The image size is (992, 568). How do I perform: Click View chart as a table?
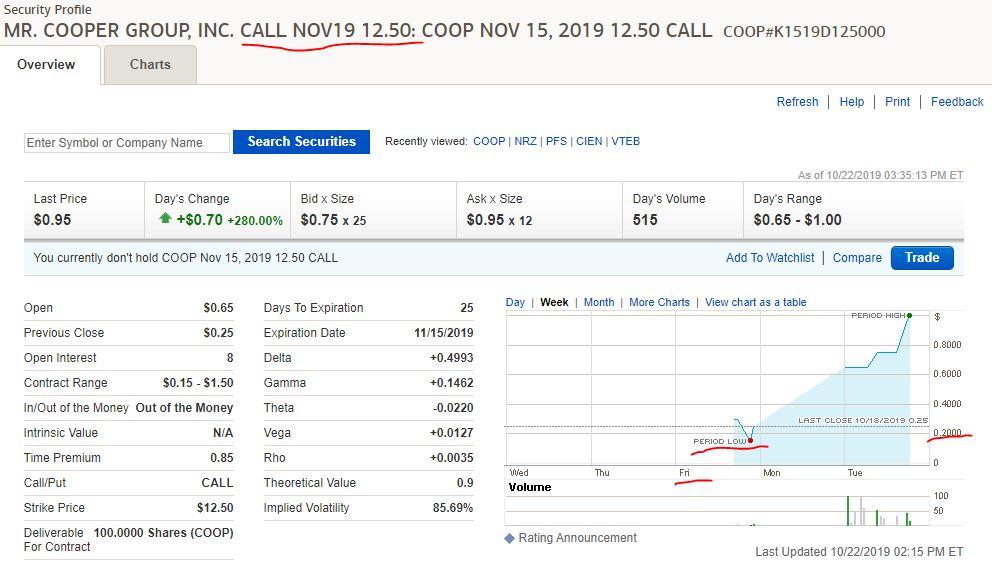point(755,302)
